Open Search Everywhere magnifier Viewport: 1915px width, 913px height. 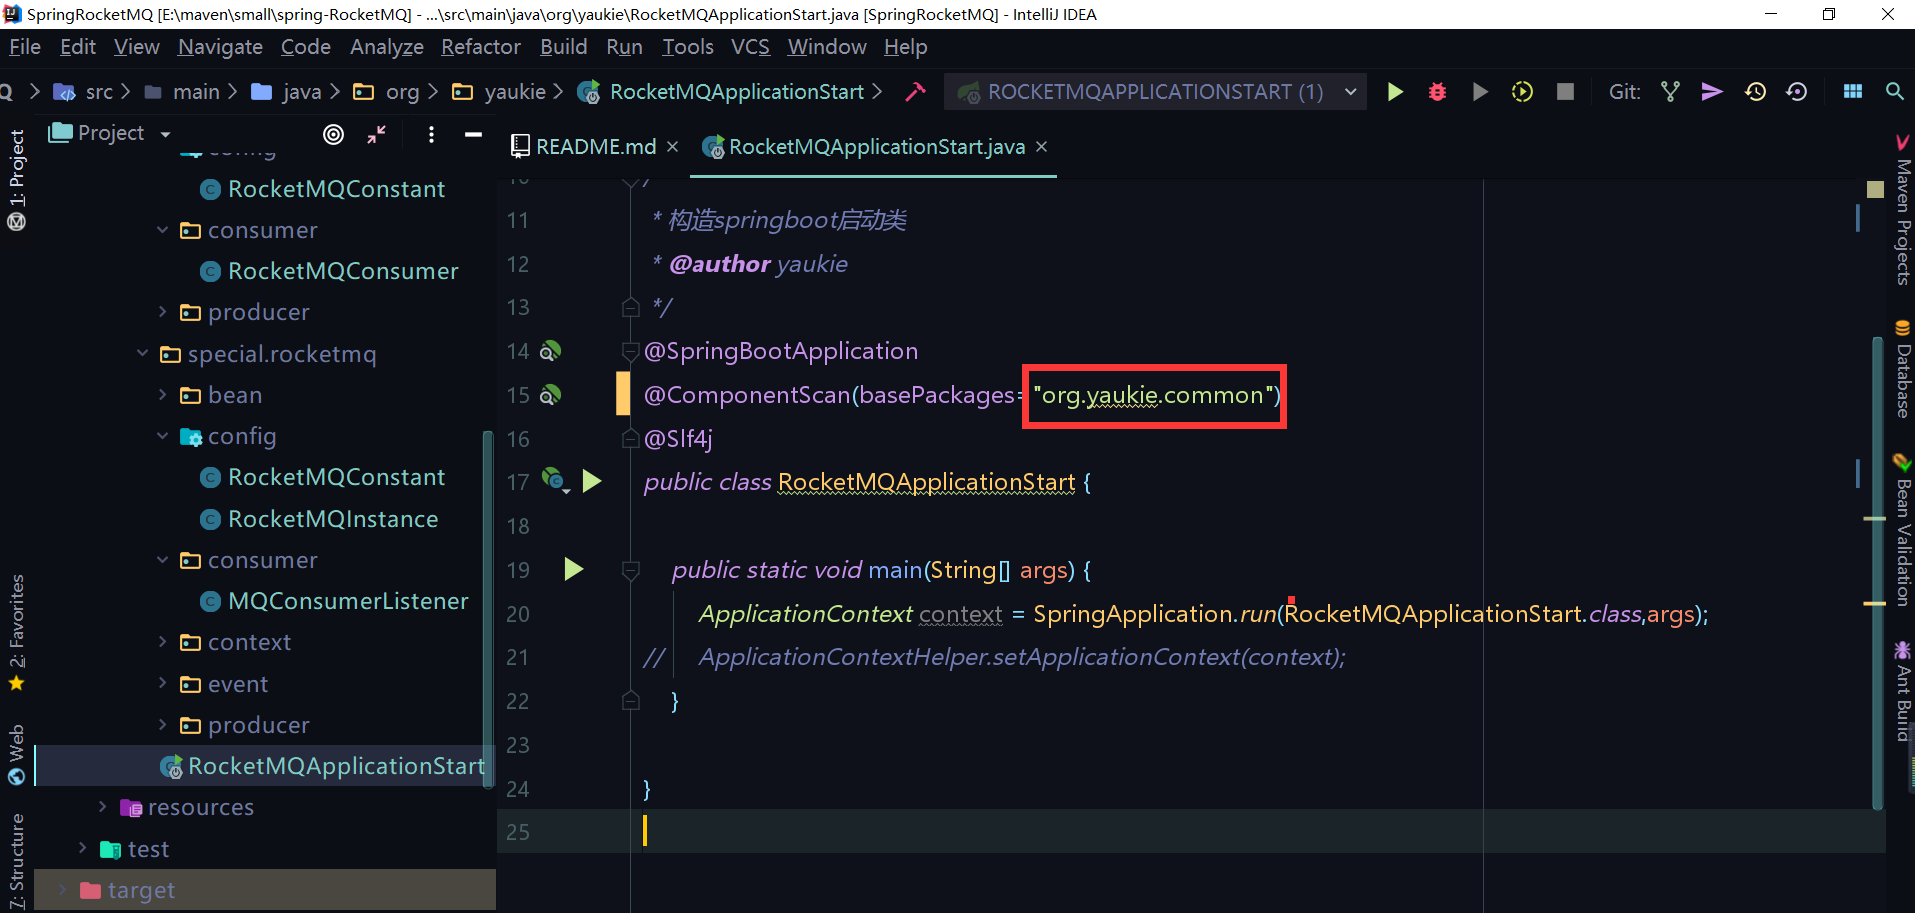coord(1894,91)
